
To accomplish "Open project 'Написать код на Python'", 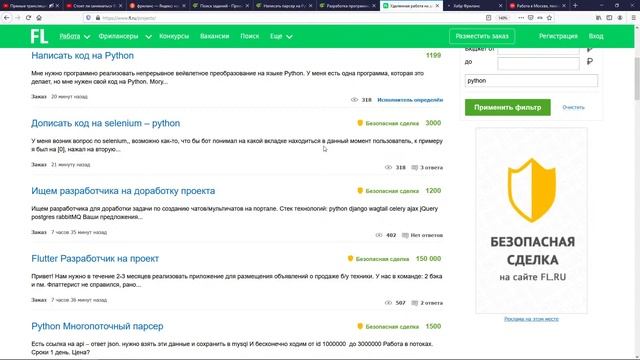I will point(82,56).
